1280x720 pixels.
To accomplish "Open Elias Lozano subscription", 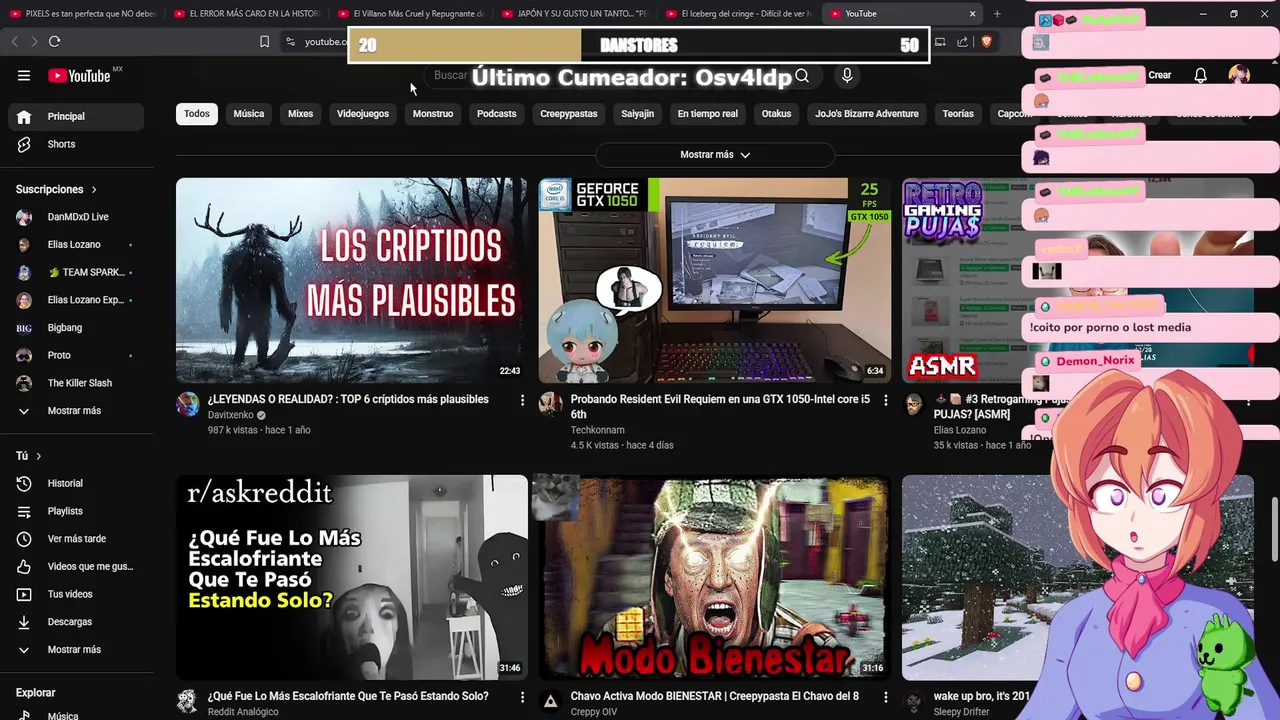I will [x=77, y=245].
